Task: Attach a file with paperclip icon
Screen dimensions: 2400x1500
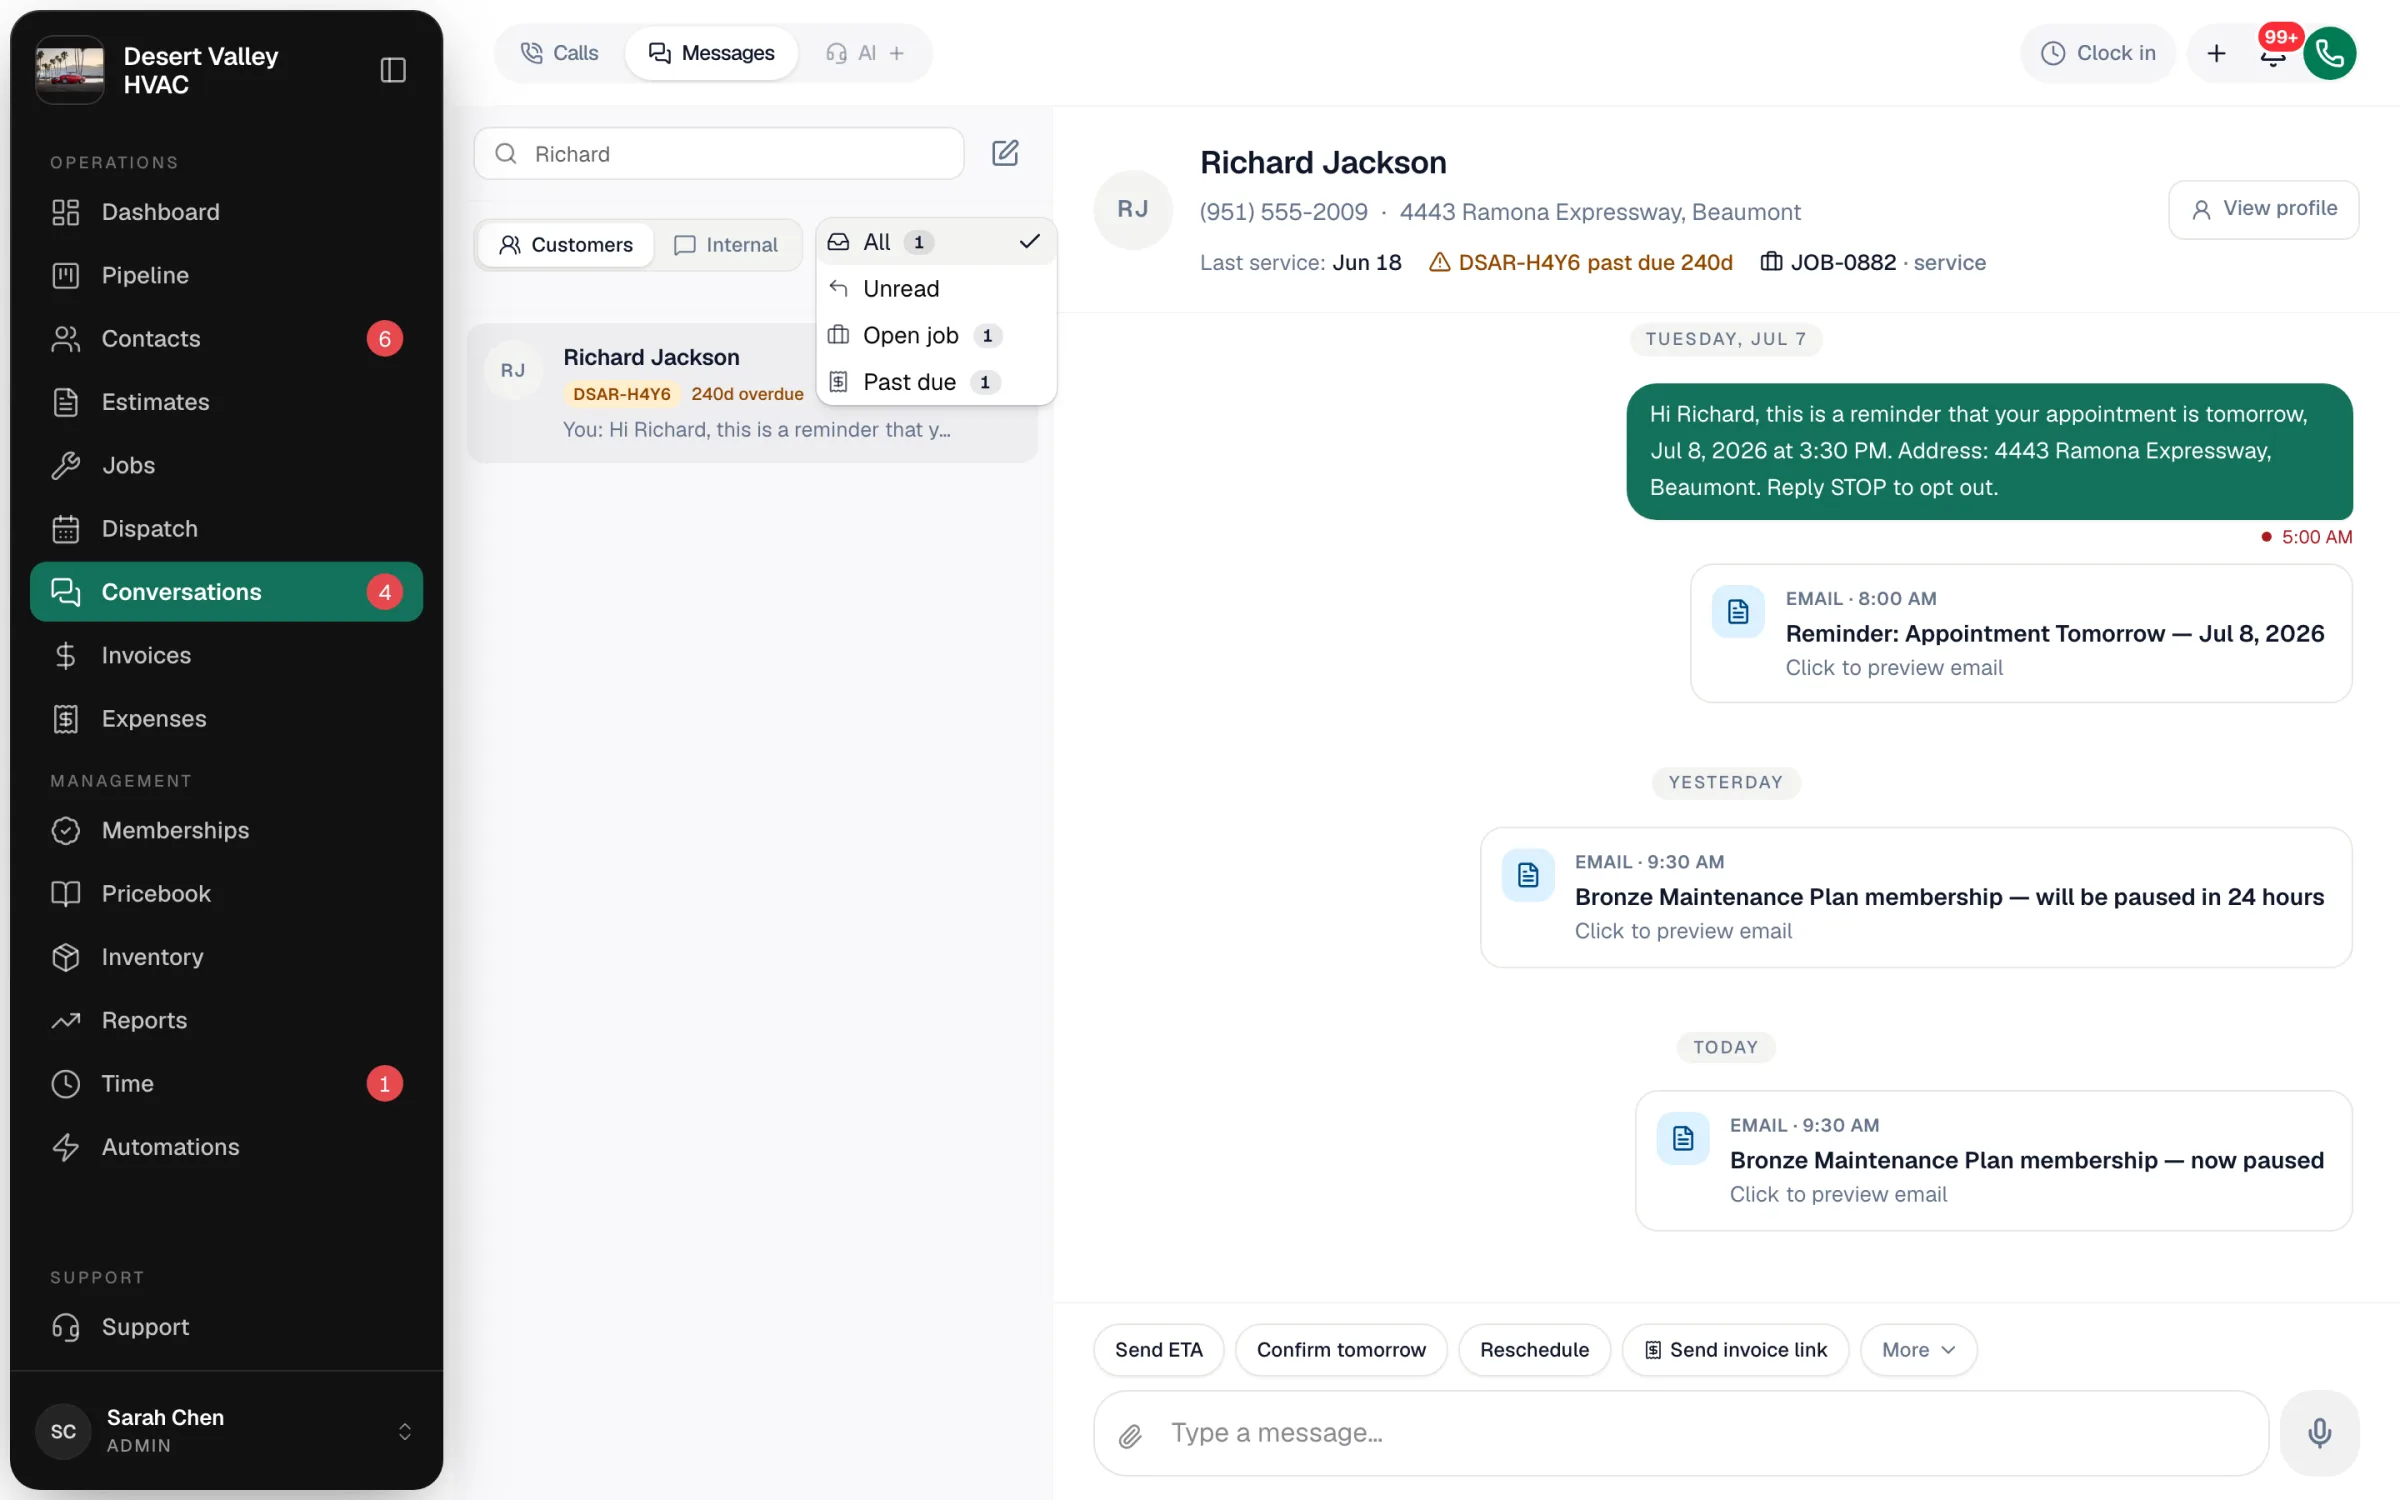Action: pyautogui.click(x=1130, y=1435)
